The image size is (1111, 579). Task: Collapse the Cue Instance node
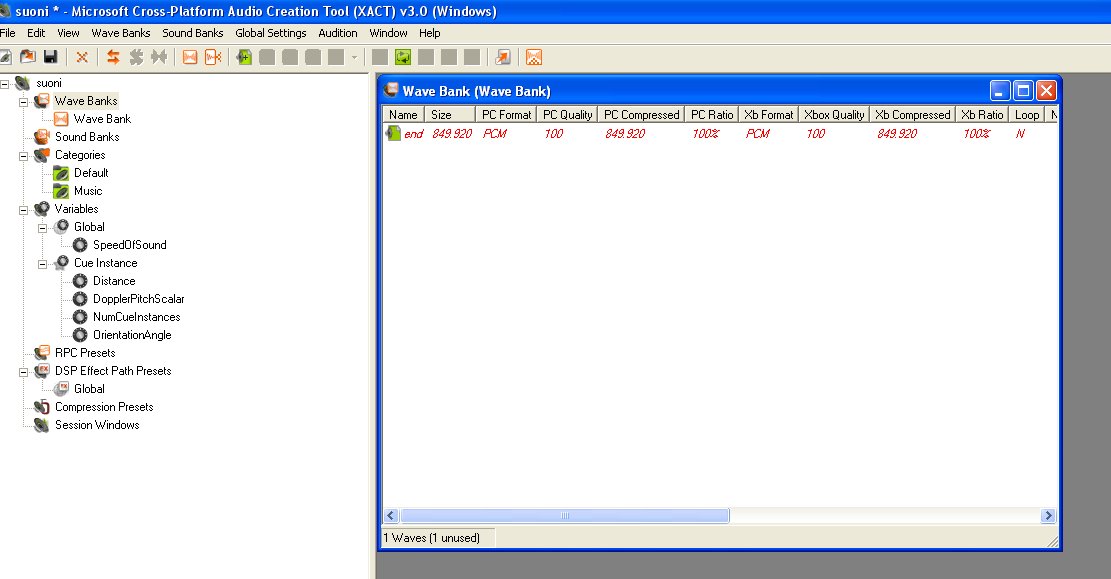tap(43, 264)
